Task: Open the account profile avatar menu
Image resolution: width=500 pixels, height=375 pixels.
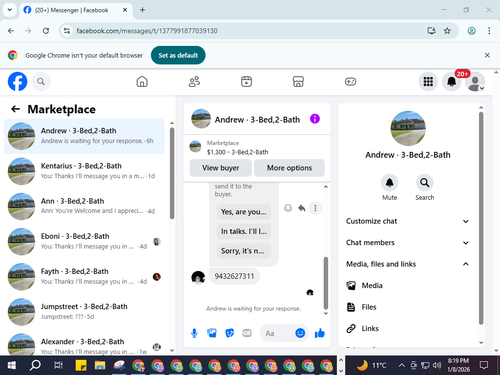Action: (x=475, y=81)
